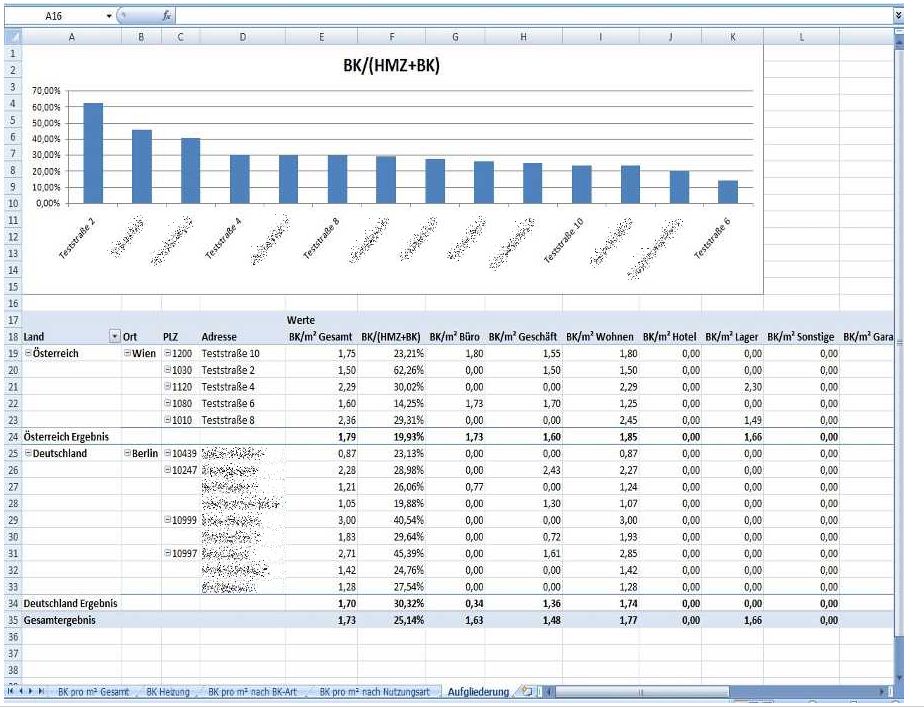Collapse the Österreich group
The image size is (924, 708).
tap(28, 353)
